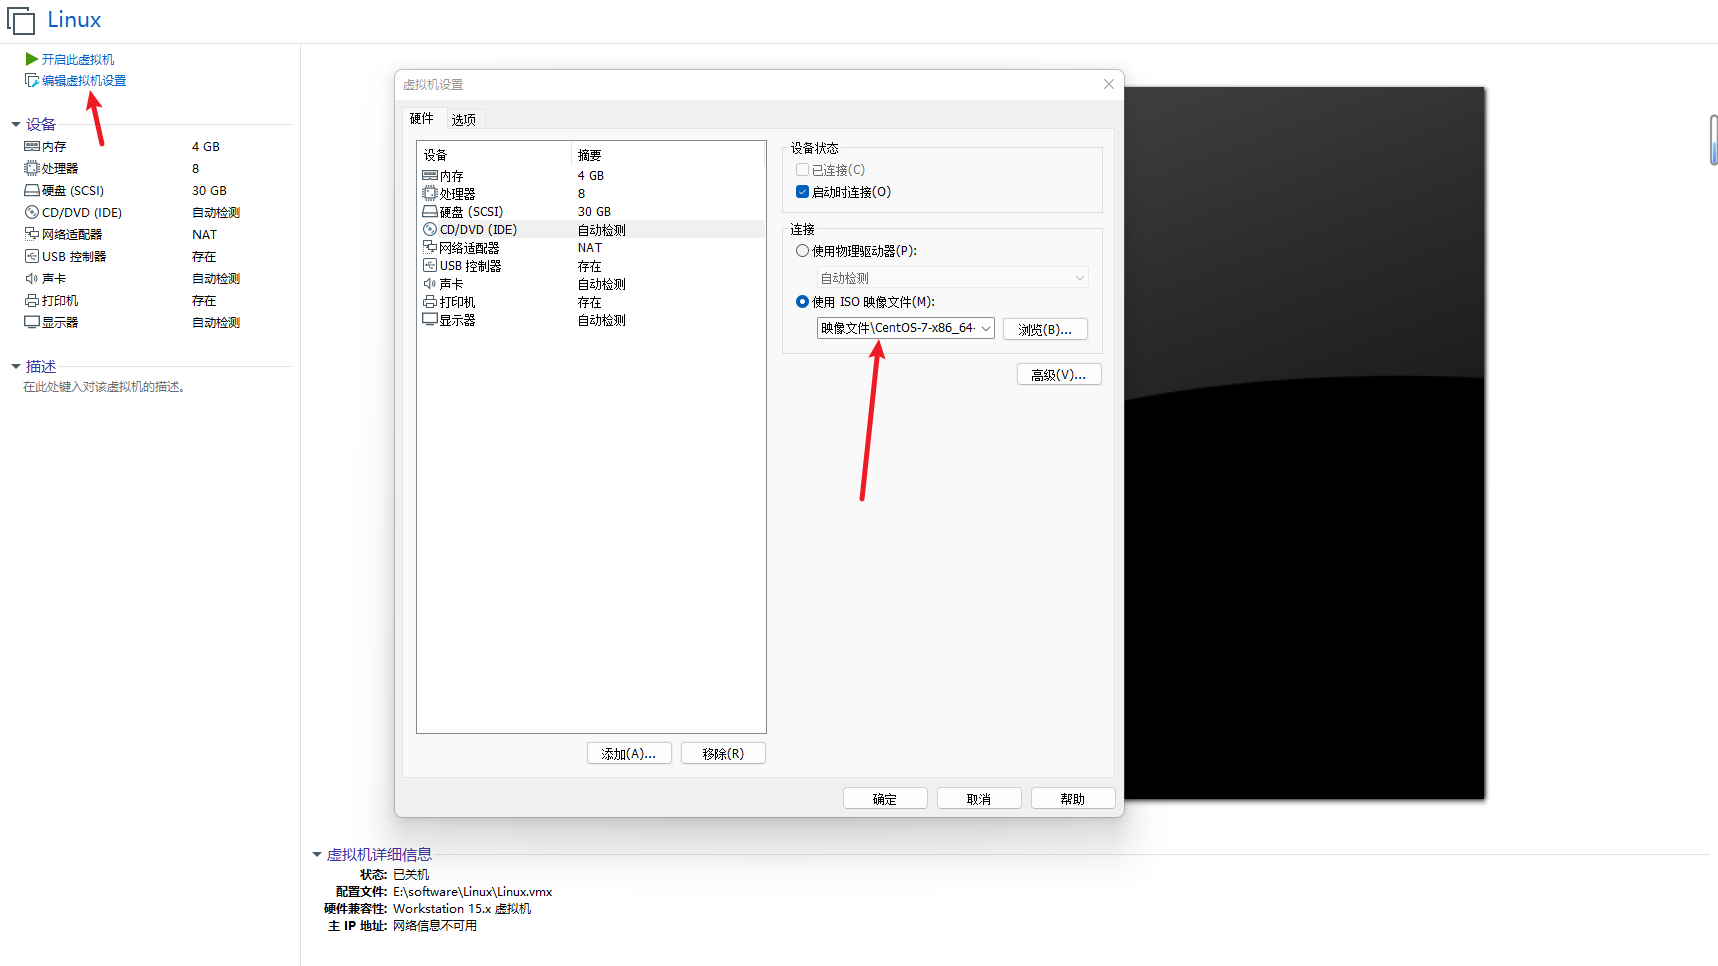Collapse the 描述 section expander
The height and width of the screenshot is (966, 1718).
point(16,367)
